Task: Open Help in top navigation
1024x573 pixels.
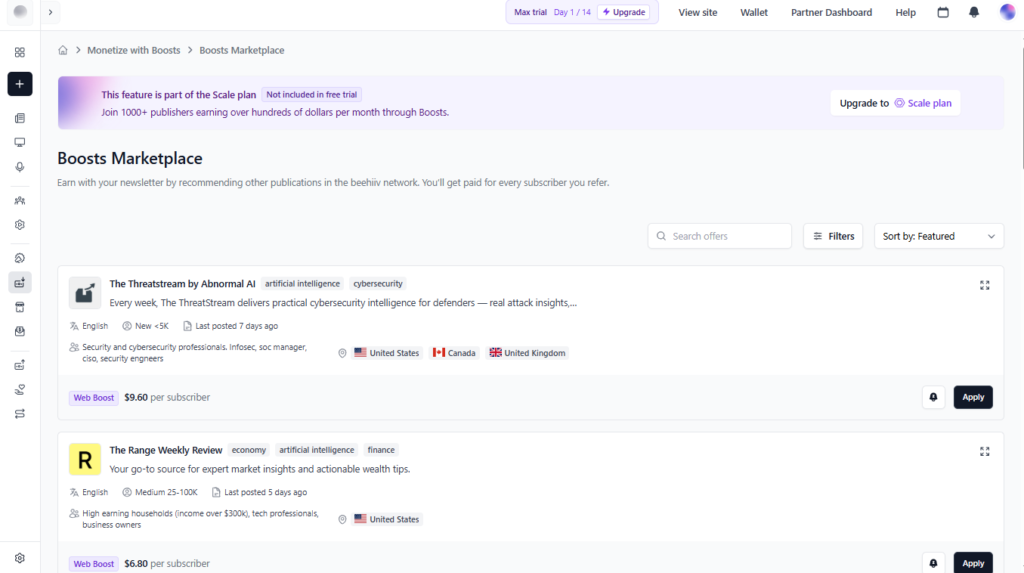Action: (905, 12)
